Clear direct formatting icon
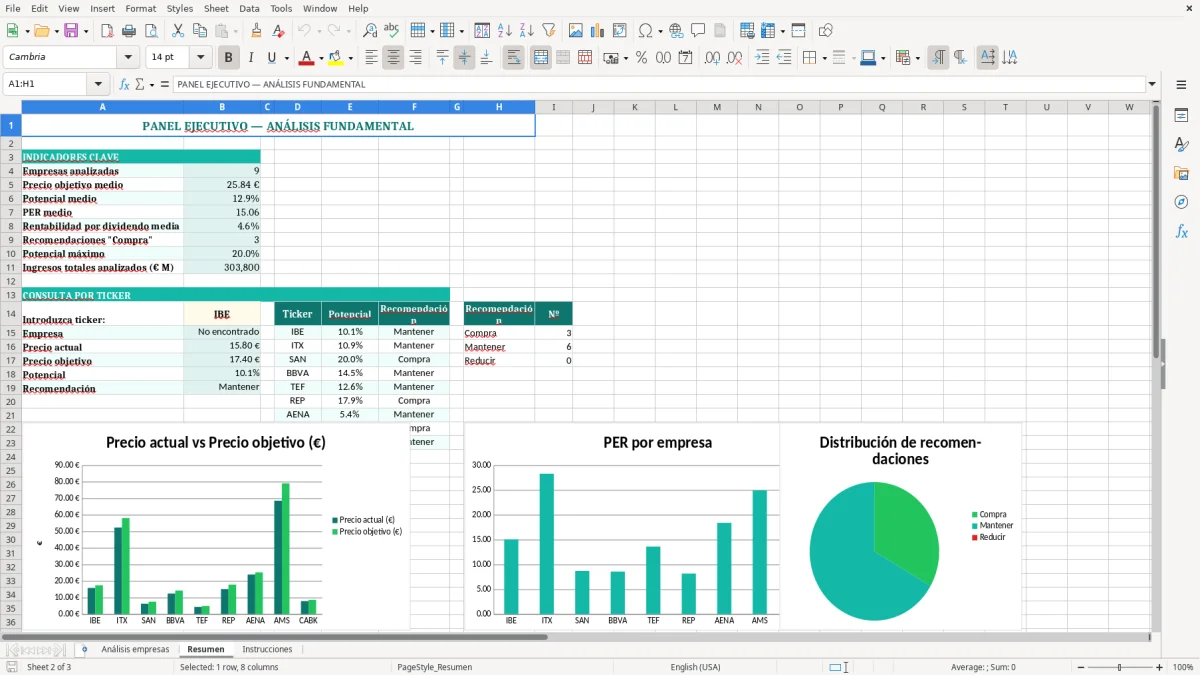 [278, 31]
